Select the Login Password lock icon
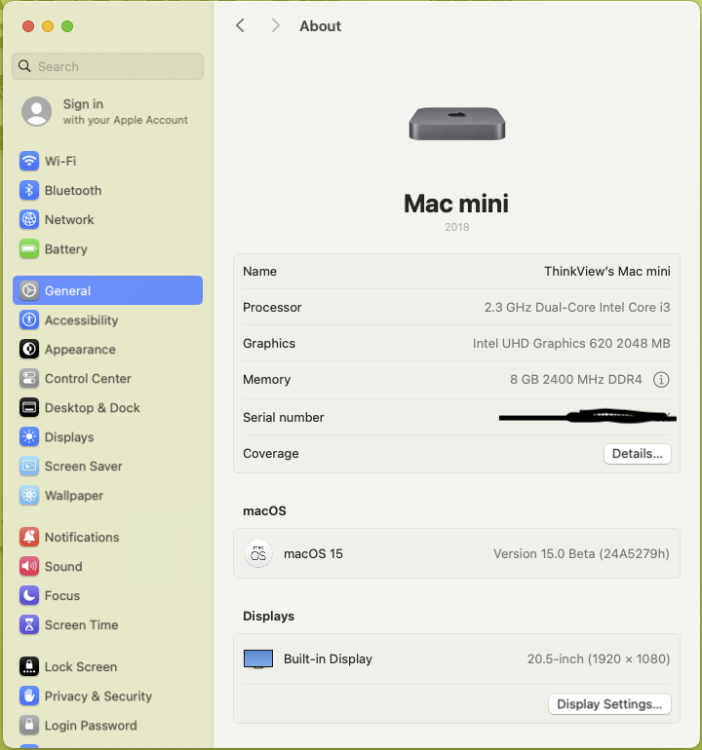Screen dimensions: 702x750 point(29,725)
